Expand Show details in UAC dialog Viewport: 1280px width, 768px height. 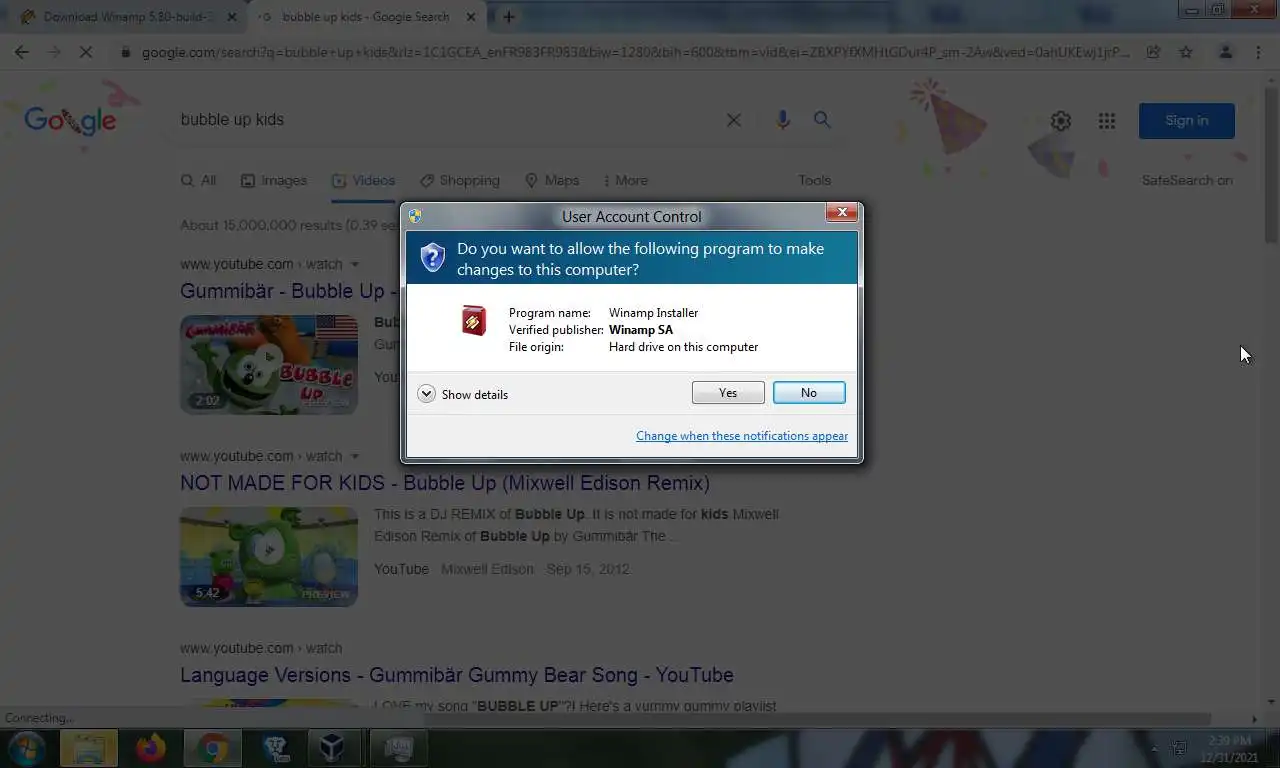(x=463, y=394)
